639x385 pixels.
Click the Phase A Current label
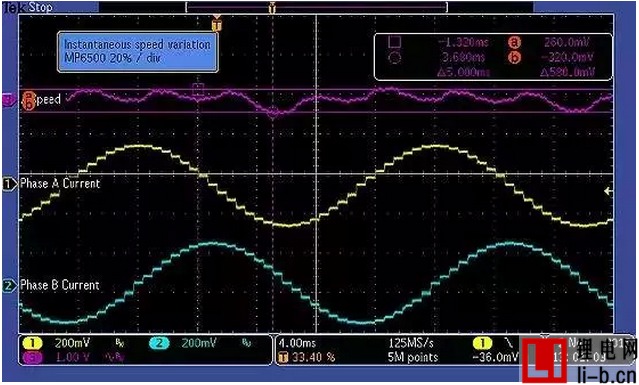60,184
